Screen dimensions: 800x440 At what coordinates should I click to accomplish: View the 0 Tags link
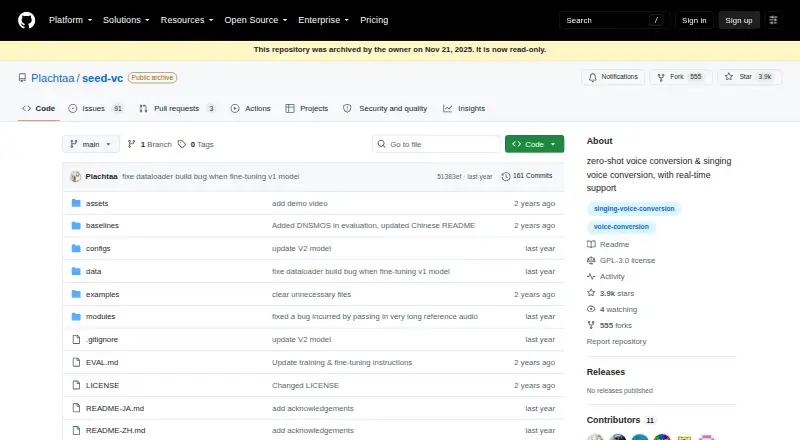point(195,144)
